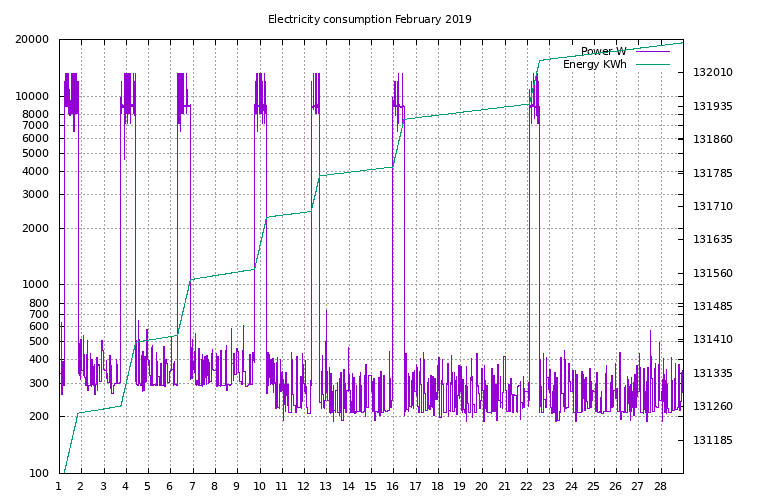Click the 'Power W' legend label

click(603, 51)
